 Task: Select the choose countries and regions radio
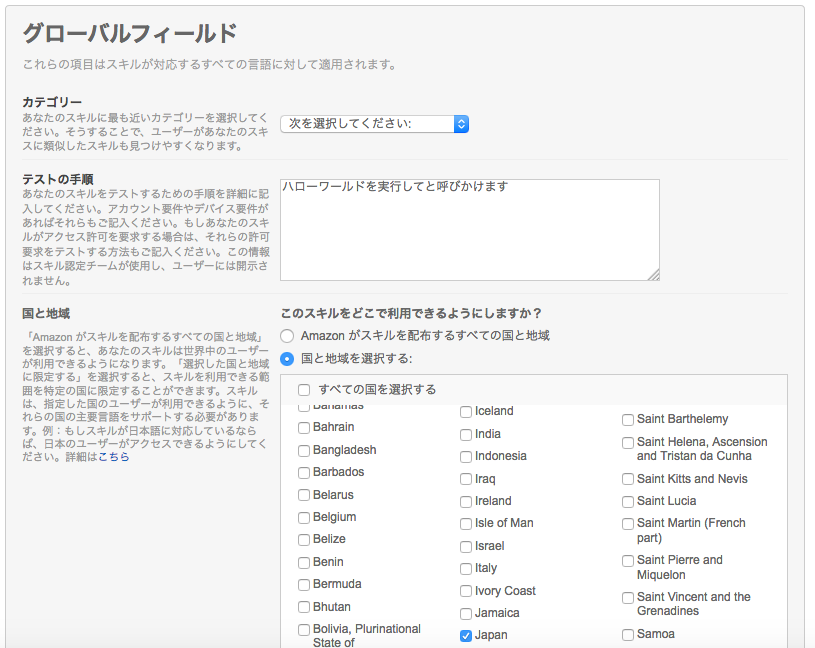coord(287,359)
